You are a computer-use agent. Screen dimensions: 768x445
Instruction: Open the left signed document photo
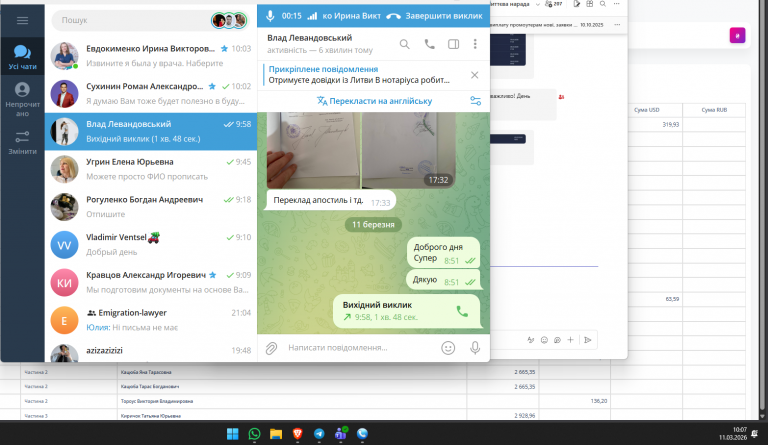313,150
